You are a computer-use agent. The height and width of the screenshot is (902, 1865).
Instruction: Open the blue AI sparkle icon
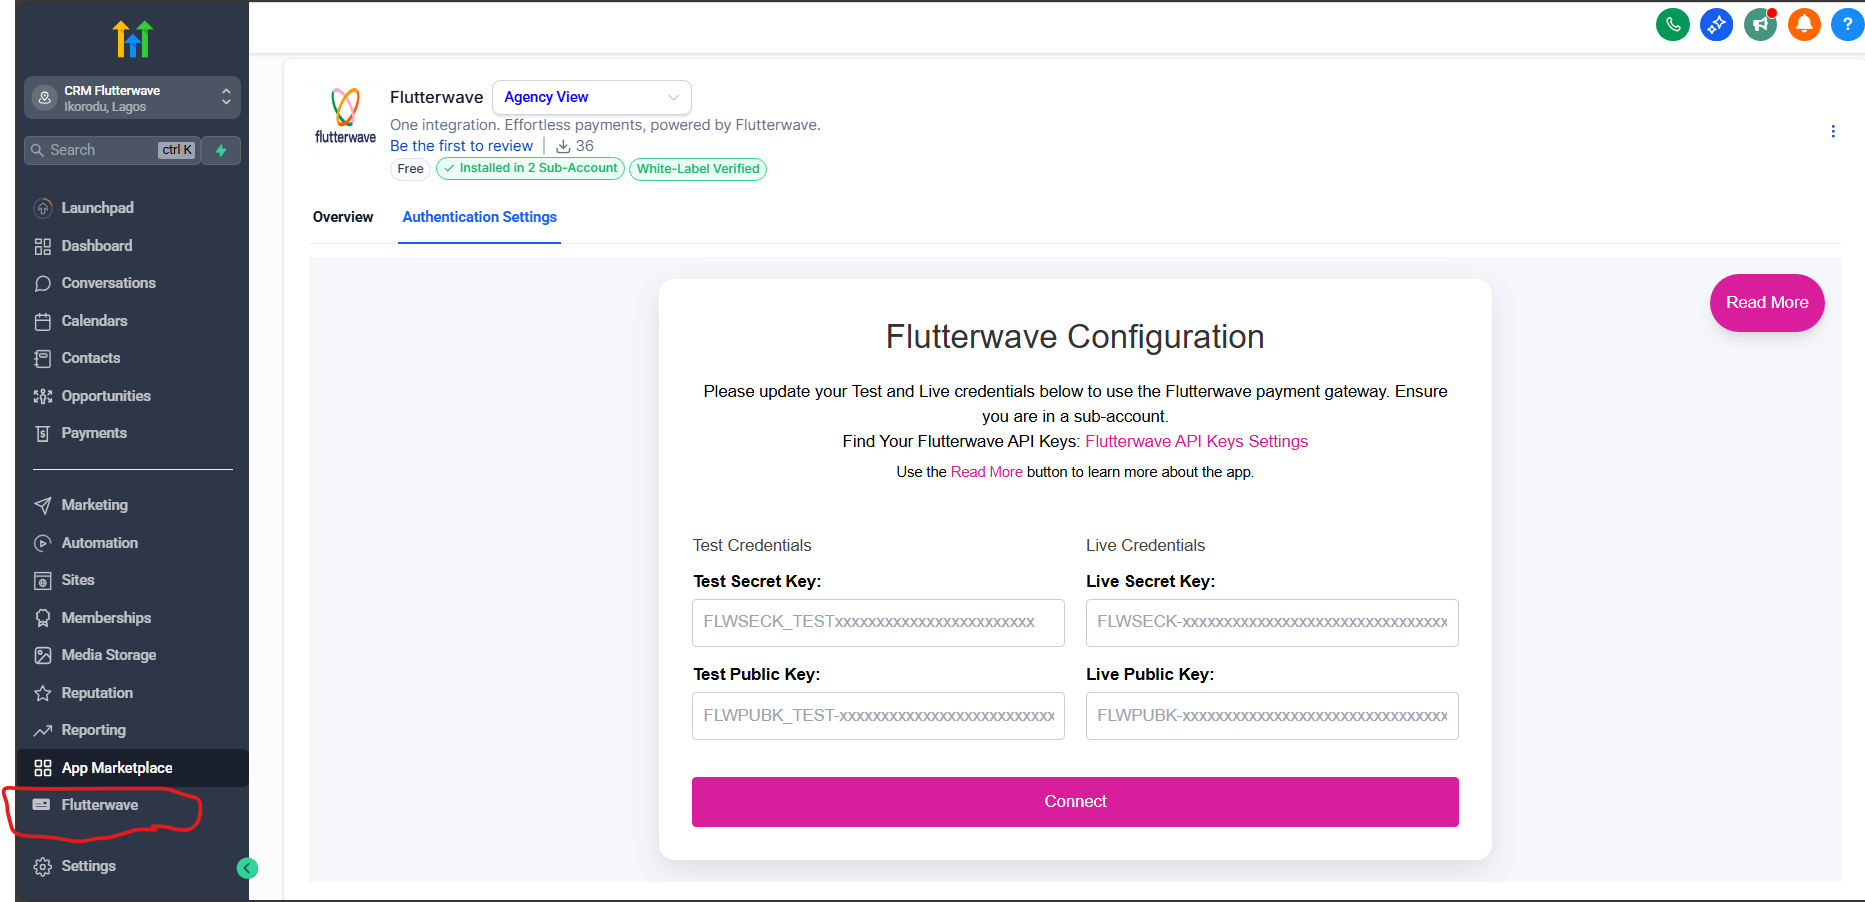(x=1717, y=24)
